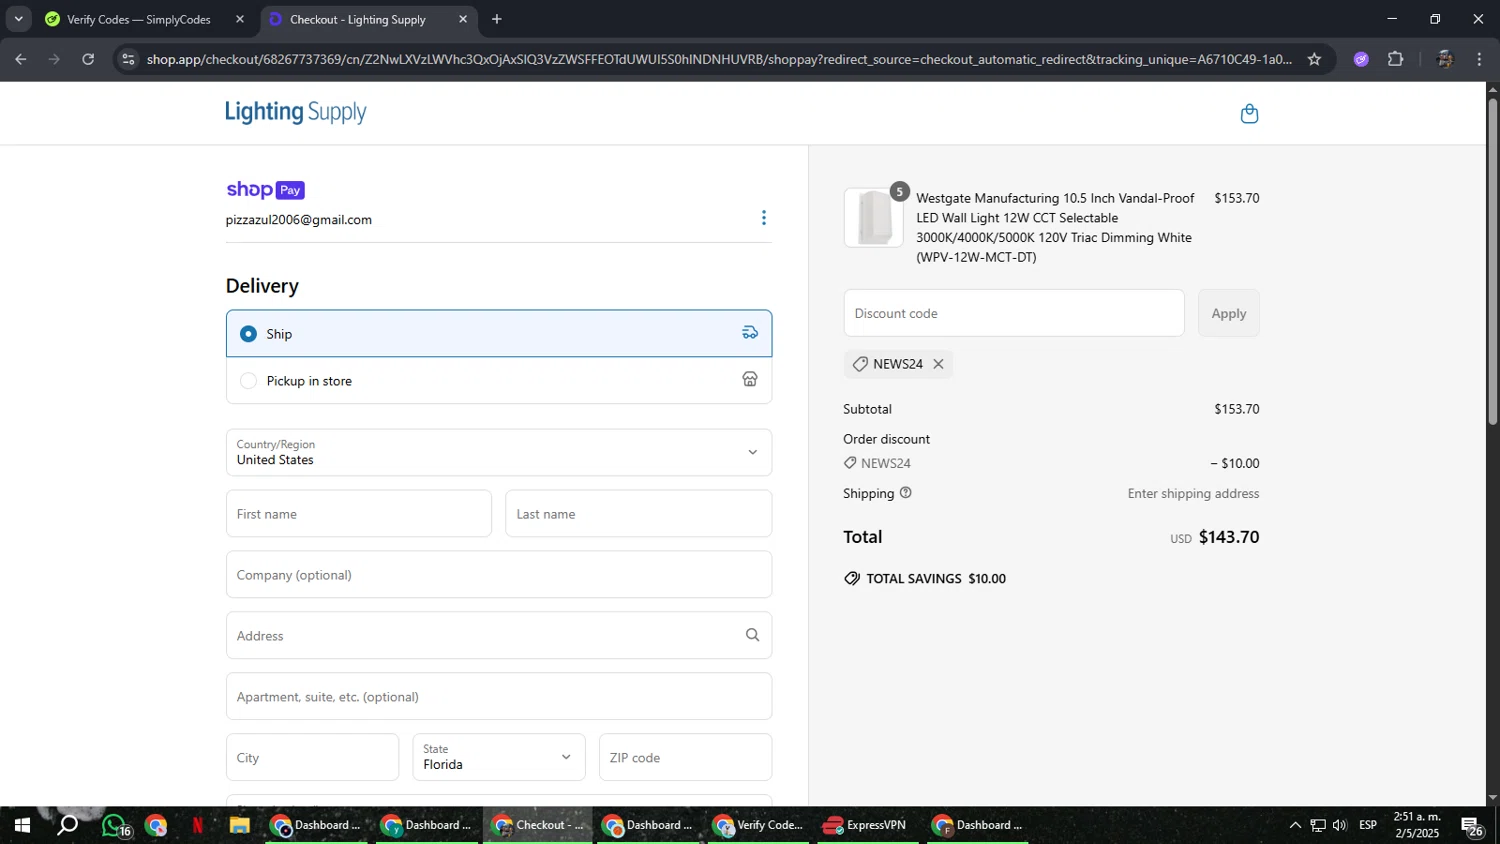Open the Windows Start menu

21,826
